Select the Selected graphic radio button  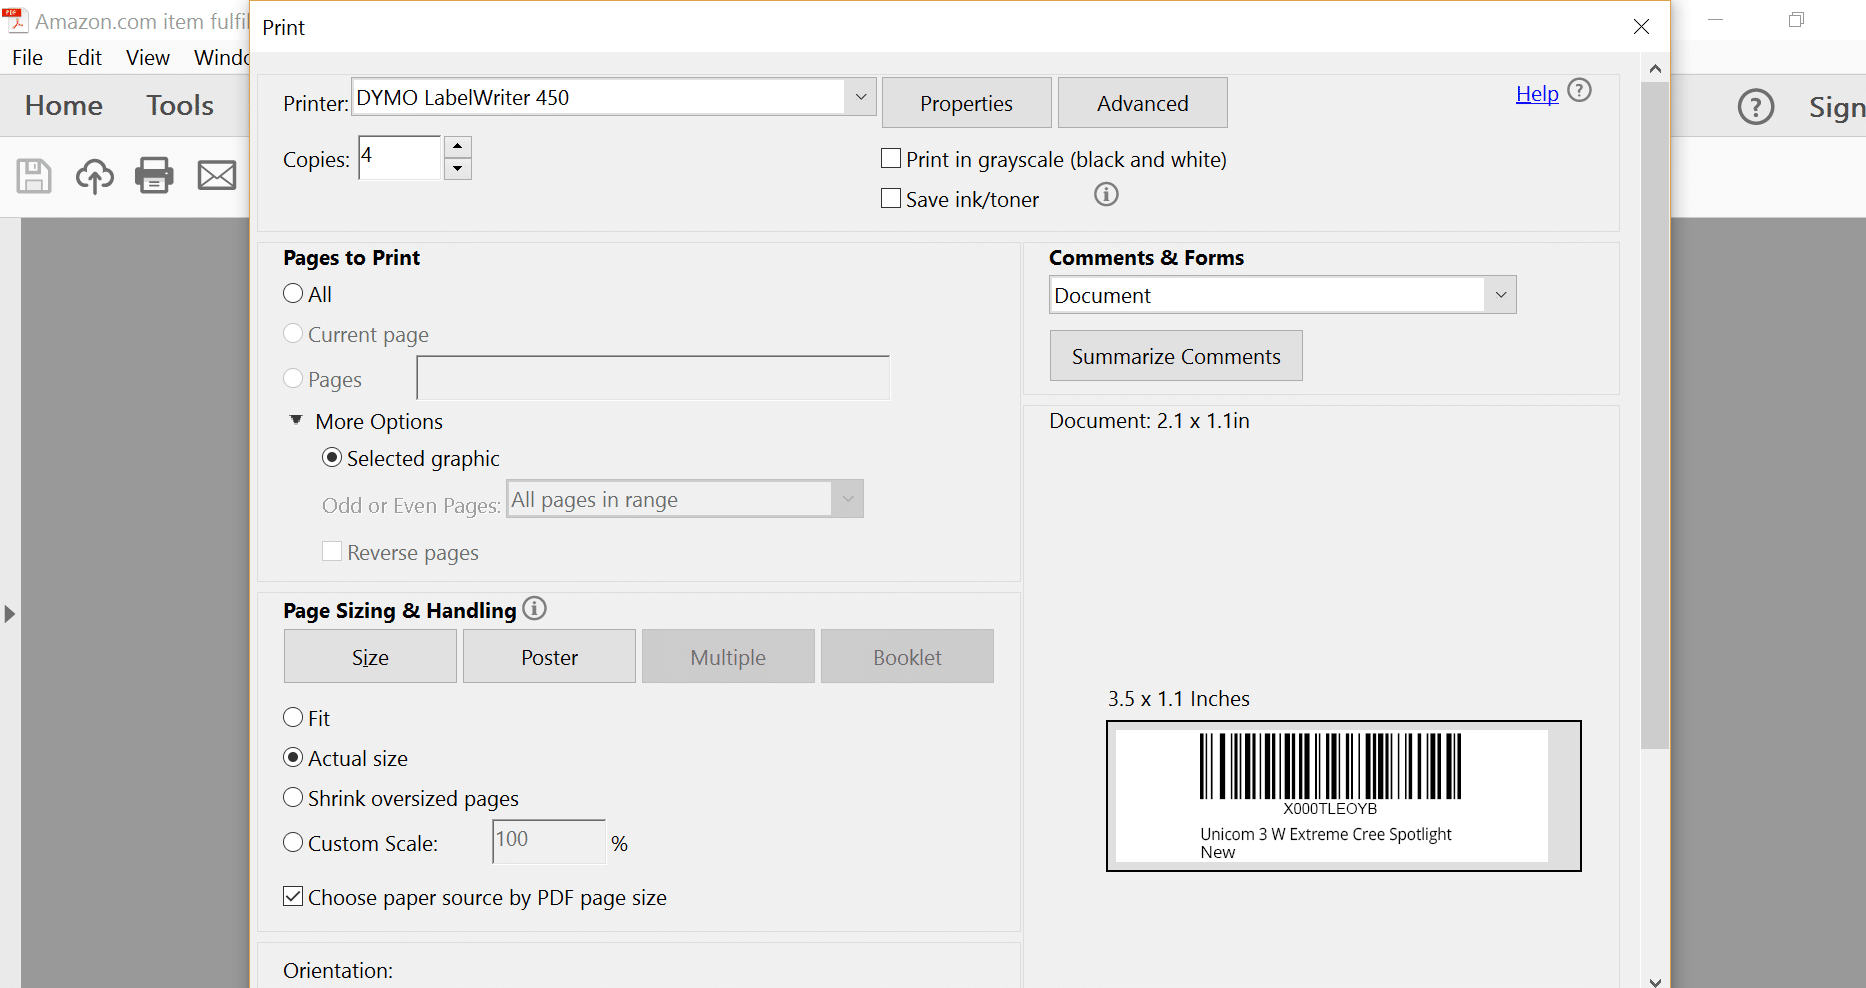pos(332,457)
